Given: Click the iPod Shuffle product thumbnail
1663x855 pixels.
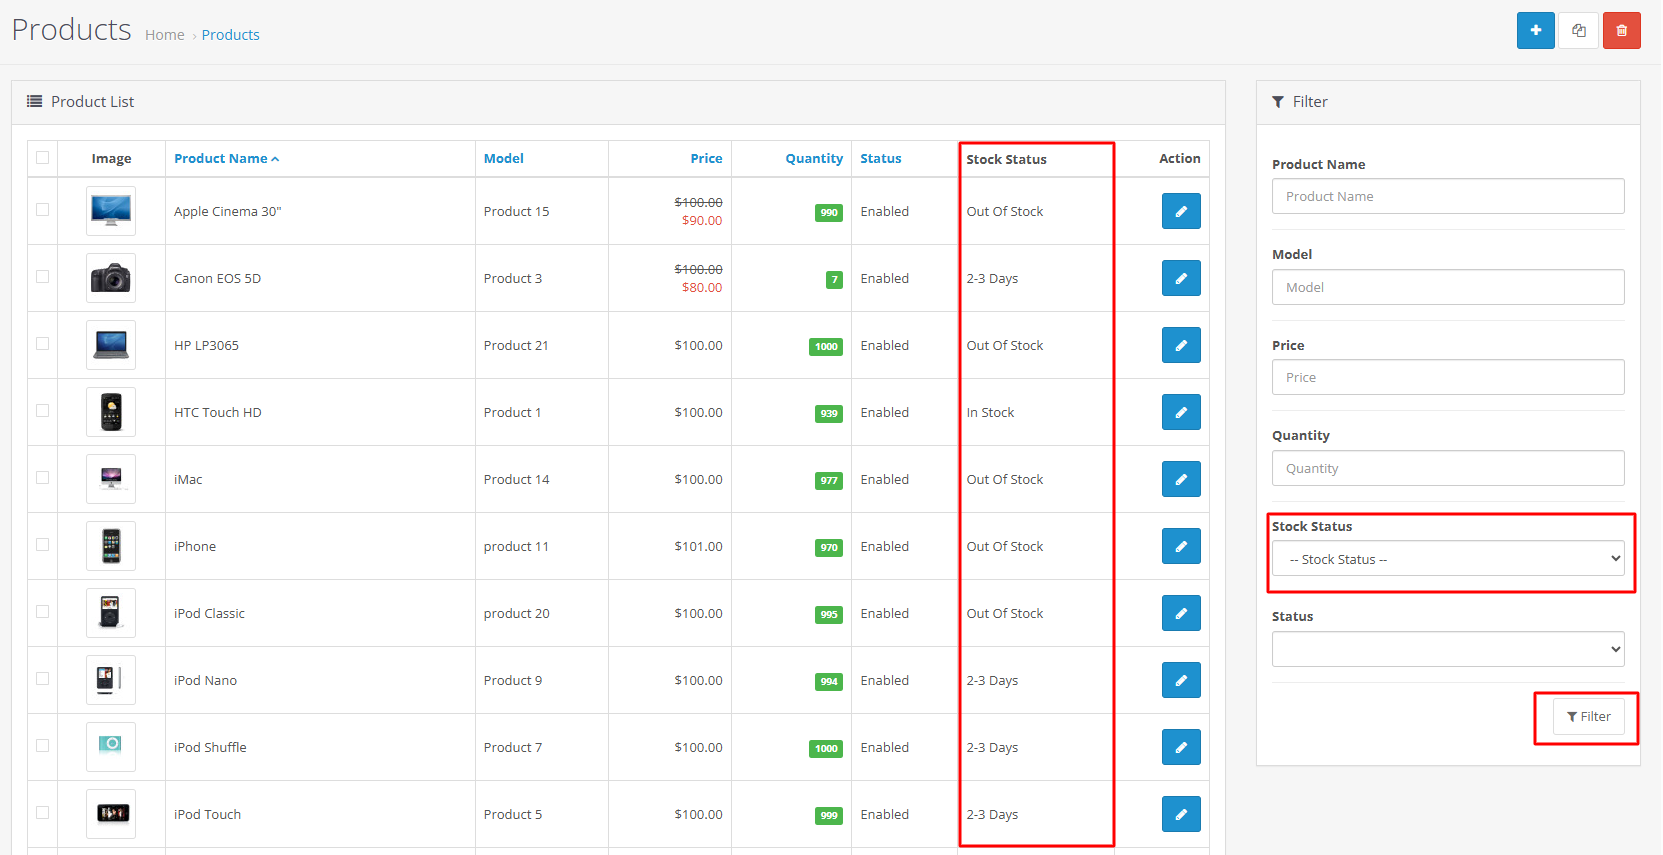Looking at the screenshot, I should tap(111, 747).
